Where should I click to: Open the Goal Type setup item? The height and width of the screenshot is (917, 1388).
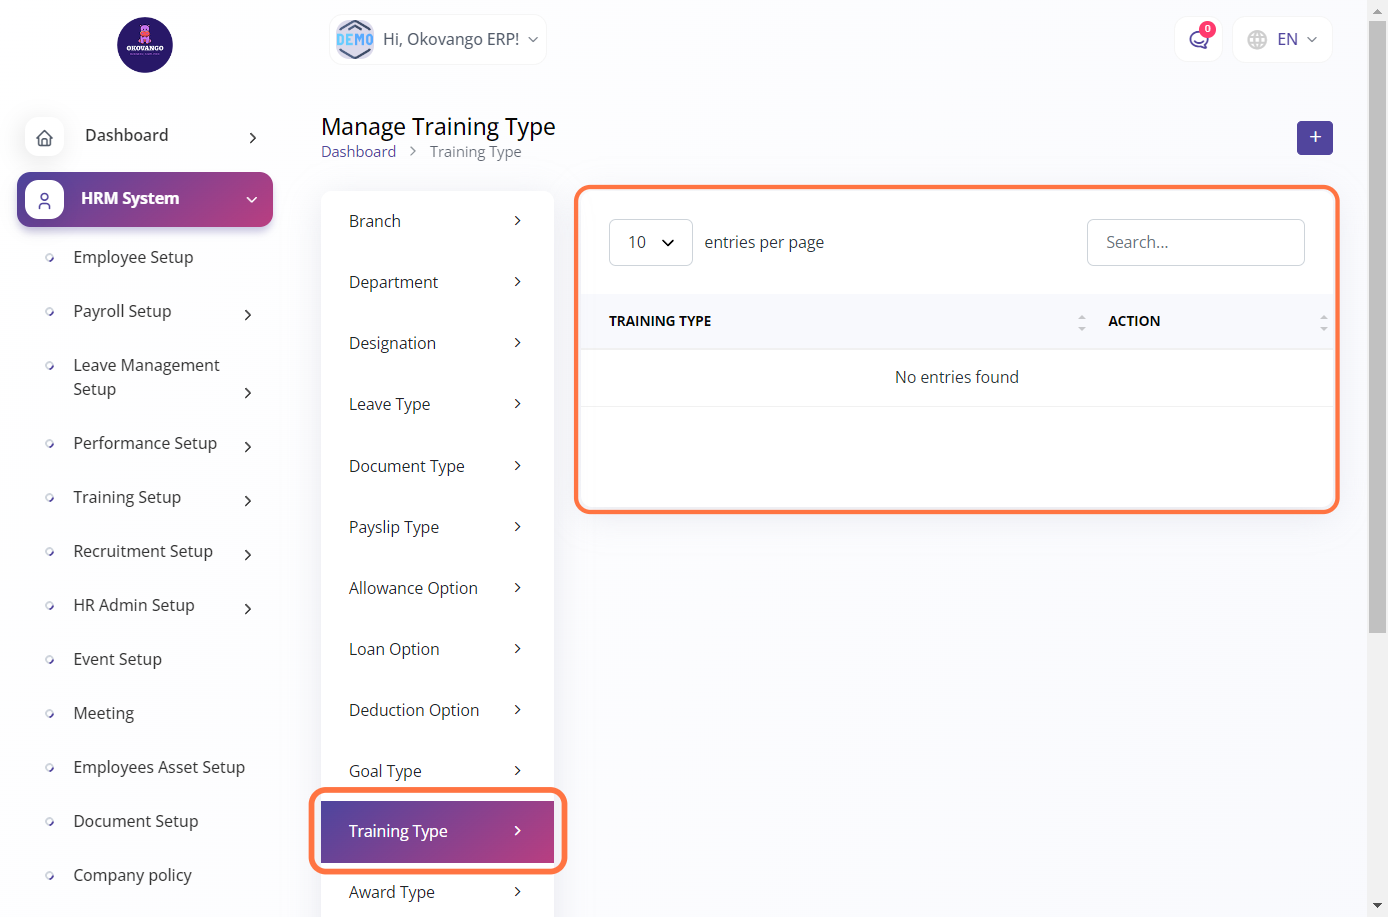[x=436, y=771]
